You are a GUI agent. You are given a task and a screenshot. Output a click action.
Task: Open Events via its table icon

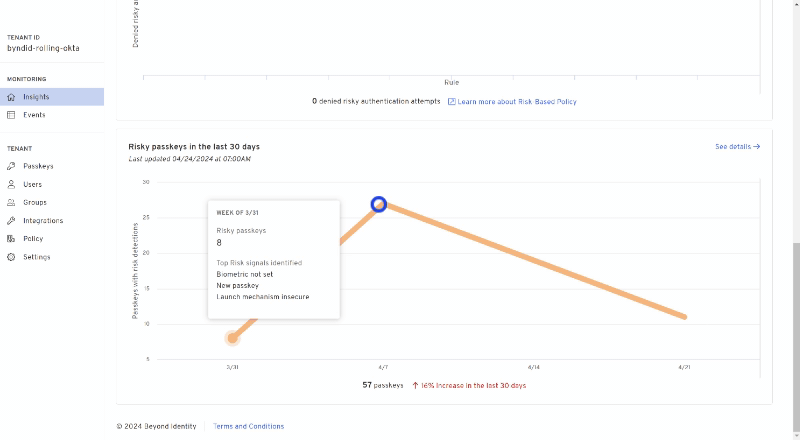click(11, 115)
